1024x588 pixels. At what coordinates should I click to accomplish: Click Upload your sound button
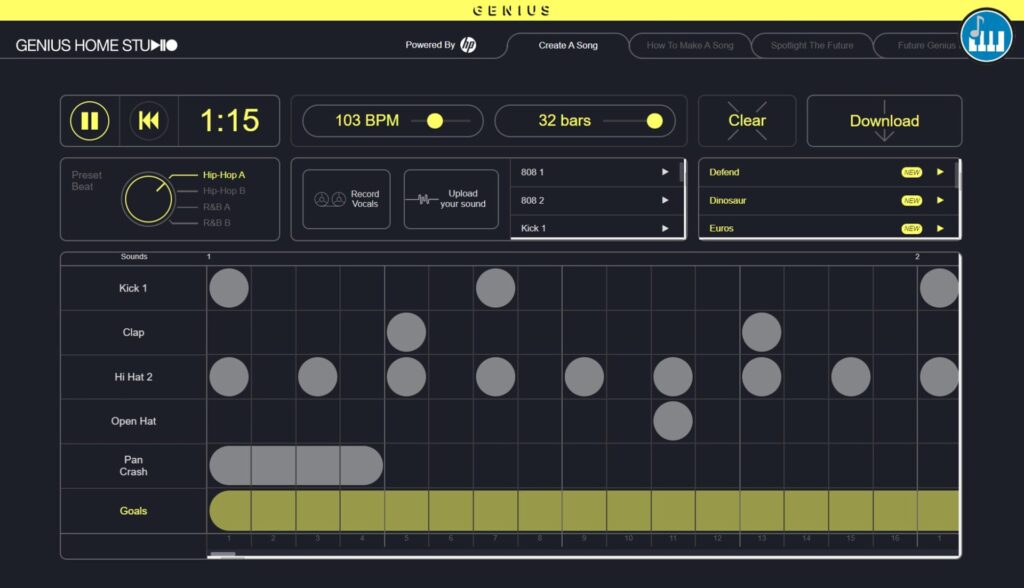451,199
